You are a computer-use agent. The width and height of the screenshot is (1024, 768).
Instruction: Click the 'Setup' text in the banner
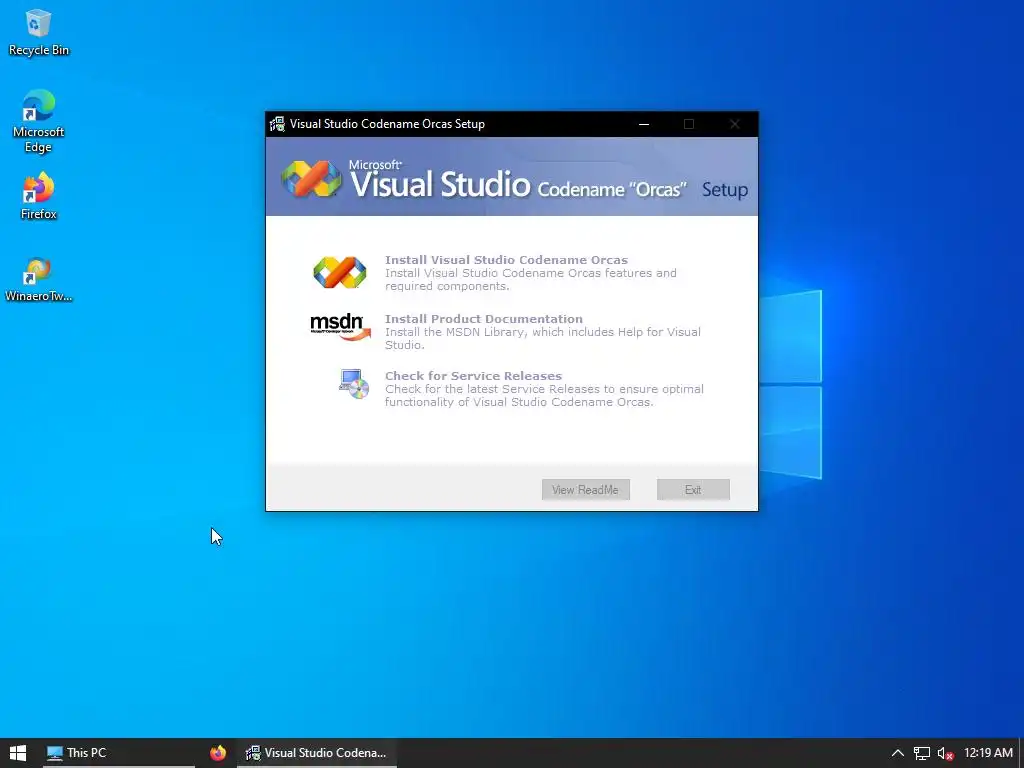click(725, 190)
